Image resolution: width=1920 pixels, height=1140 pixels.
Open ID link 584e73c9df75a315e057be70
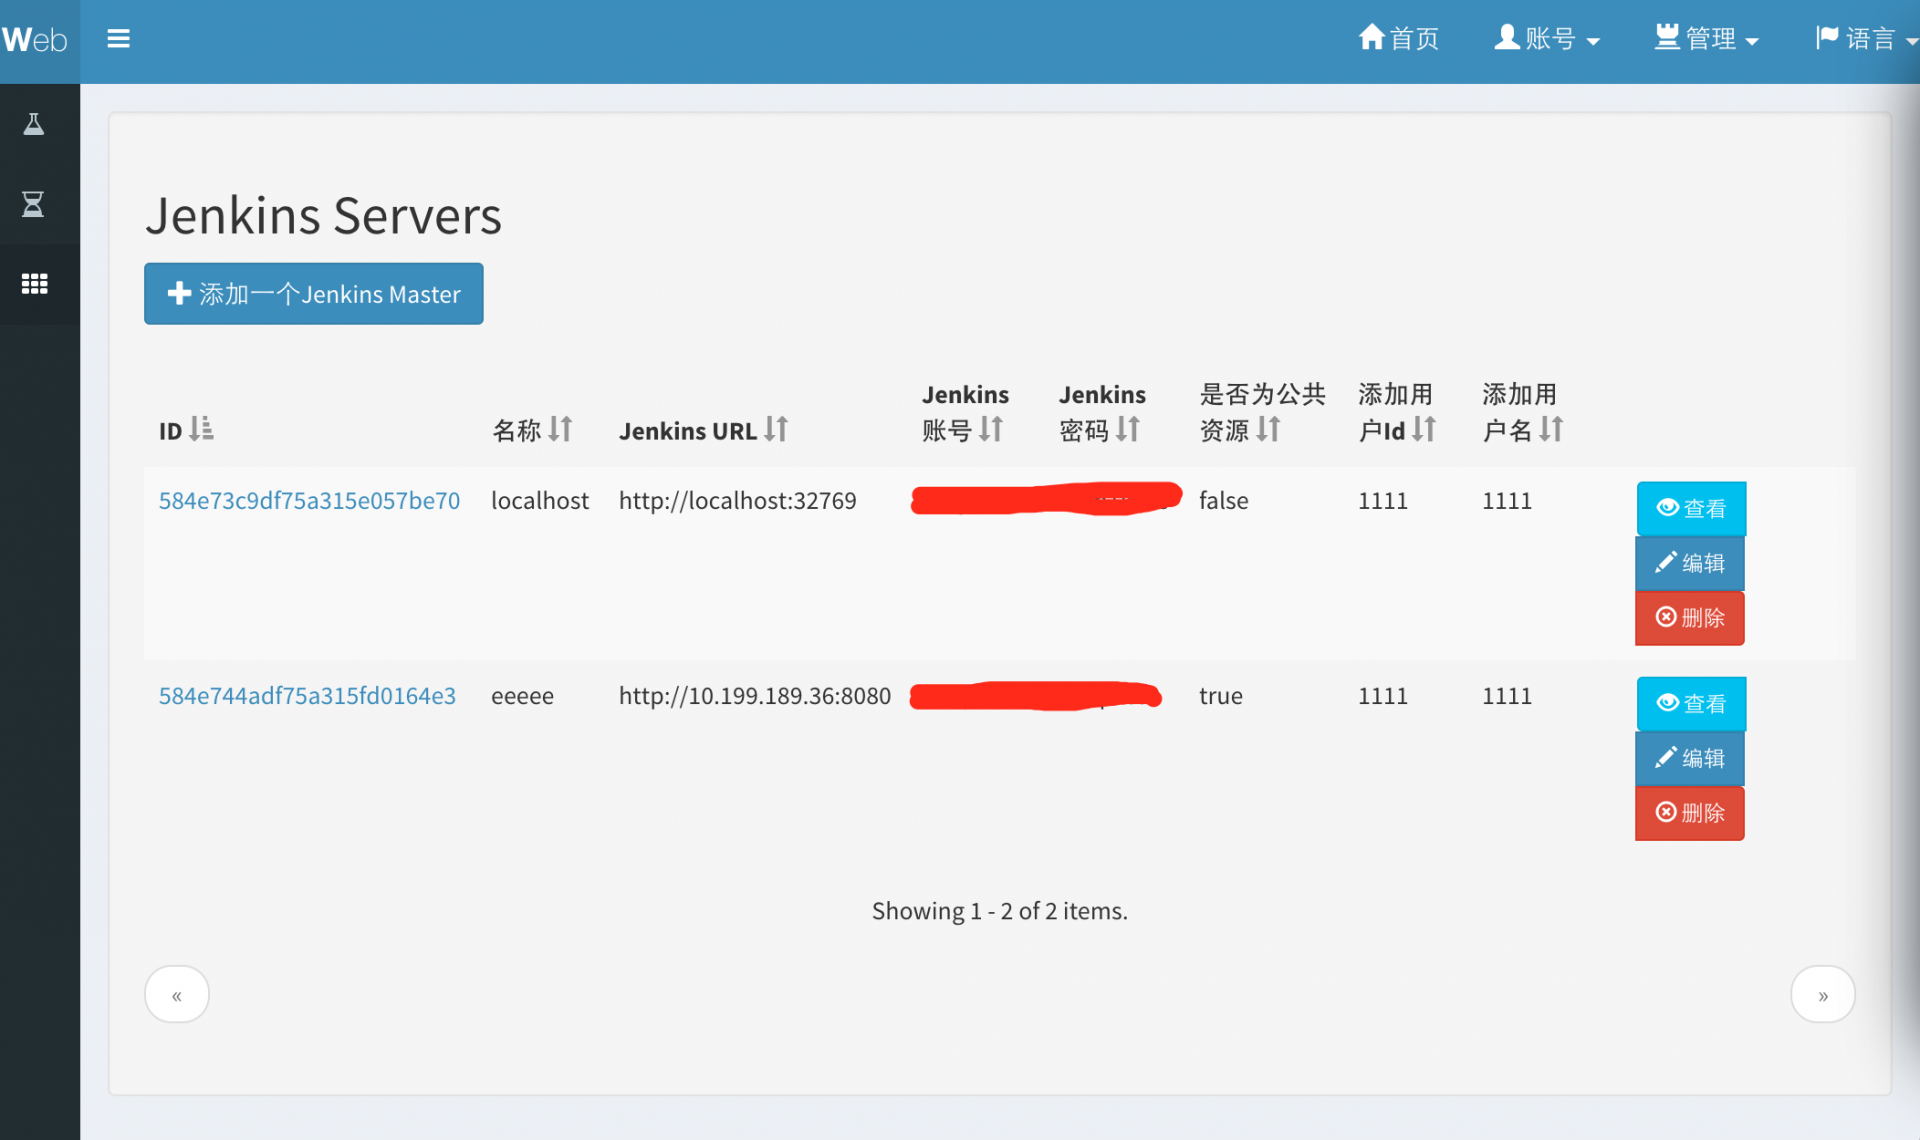pyautogui.click(x=309, y=500)
